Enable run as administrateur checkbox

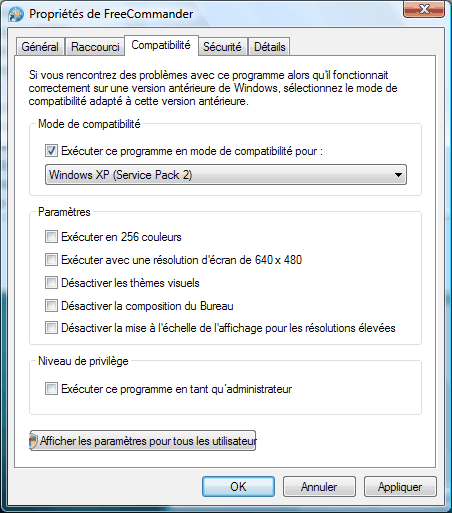point(51,389)
